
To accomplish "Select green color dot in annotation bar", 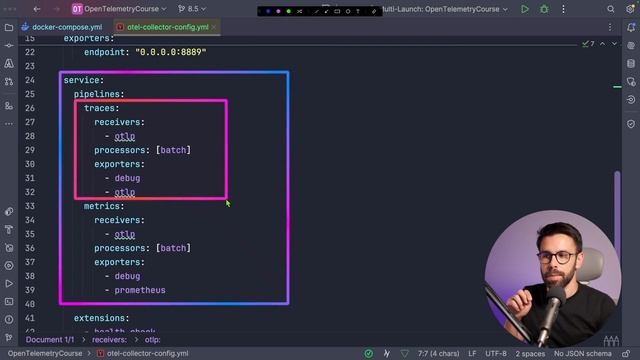I will (x=289, y=11).
